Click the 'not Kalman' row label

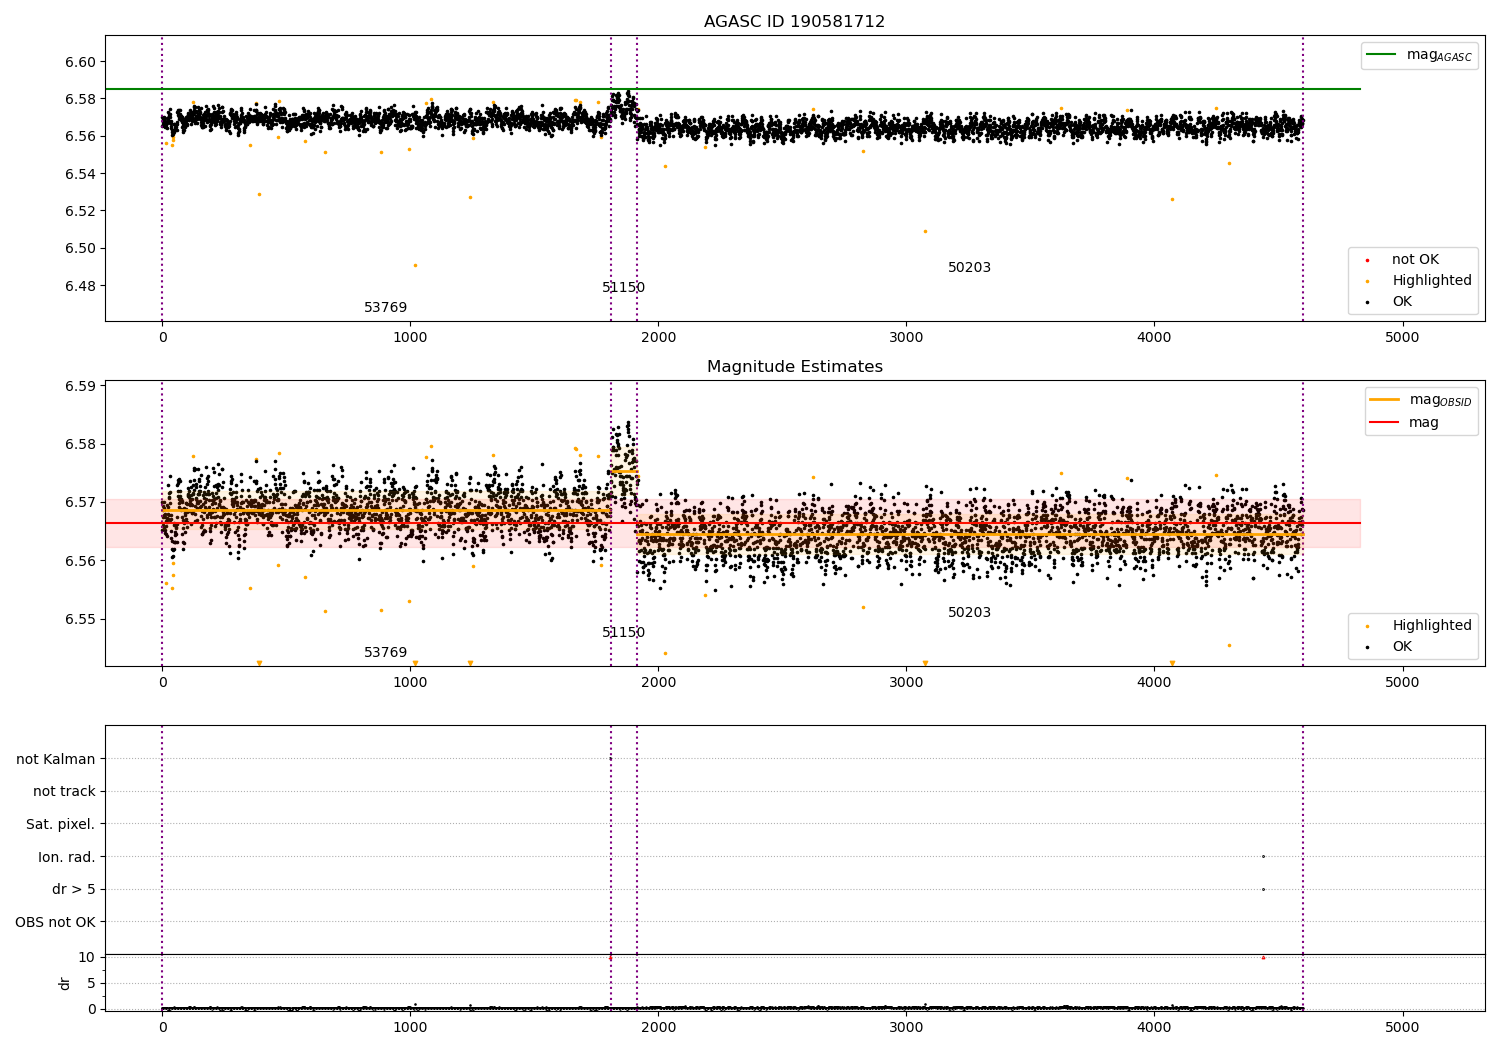[56, 759]
